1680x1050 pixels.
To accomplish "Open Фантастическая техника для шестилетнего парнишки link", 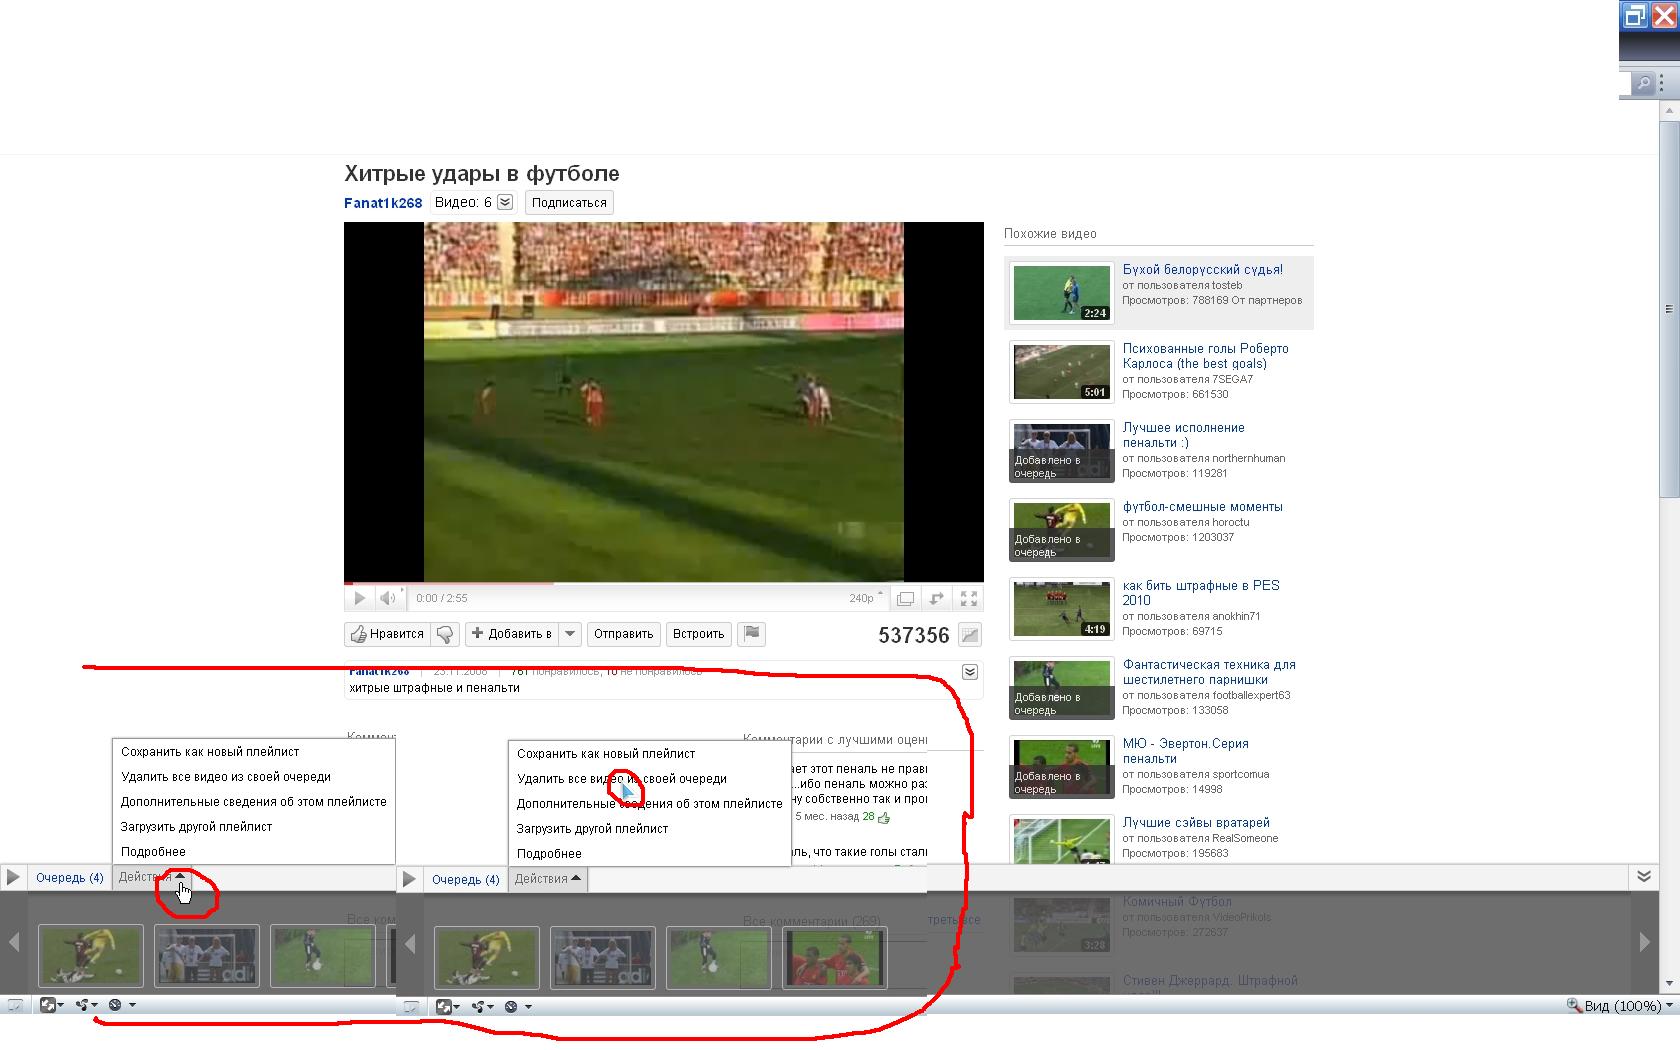I will click(1208, 672).
